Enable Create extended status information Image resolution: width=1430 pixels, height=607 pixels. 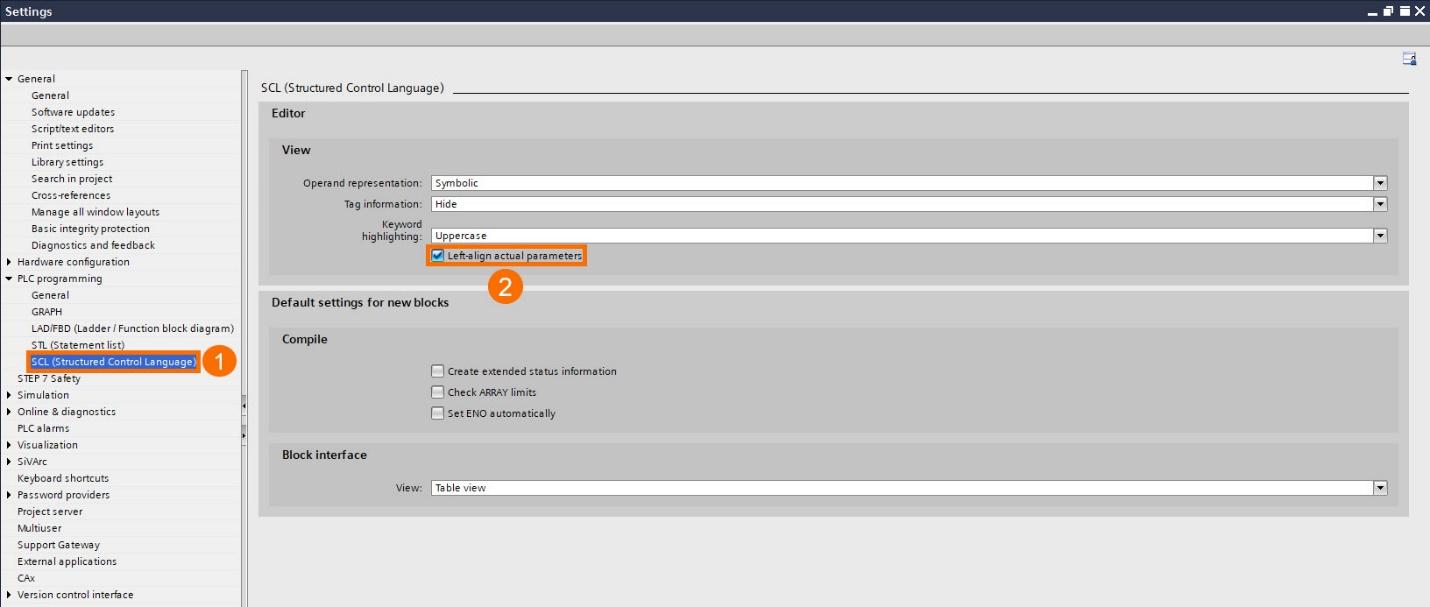(x=437, y=371)
